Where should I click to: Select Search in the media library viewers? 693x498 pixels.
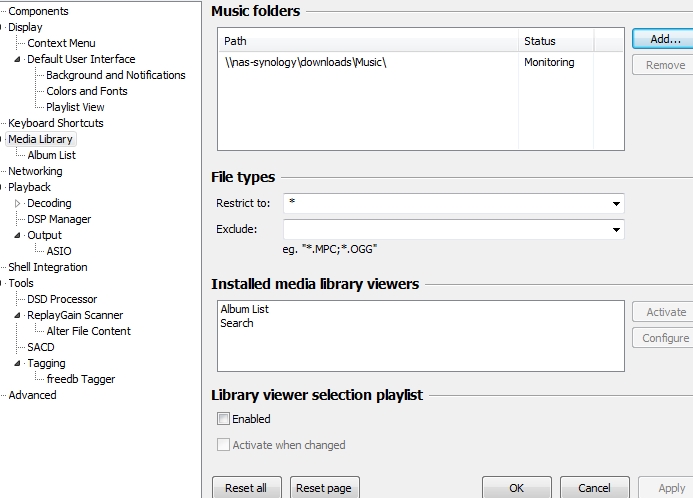click(237, 323)
